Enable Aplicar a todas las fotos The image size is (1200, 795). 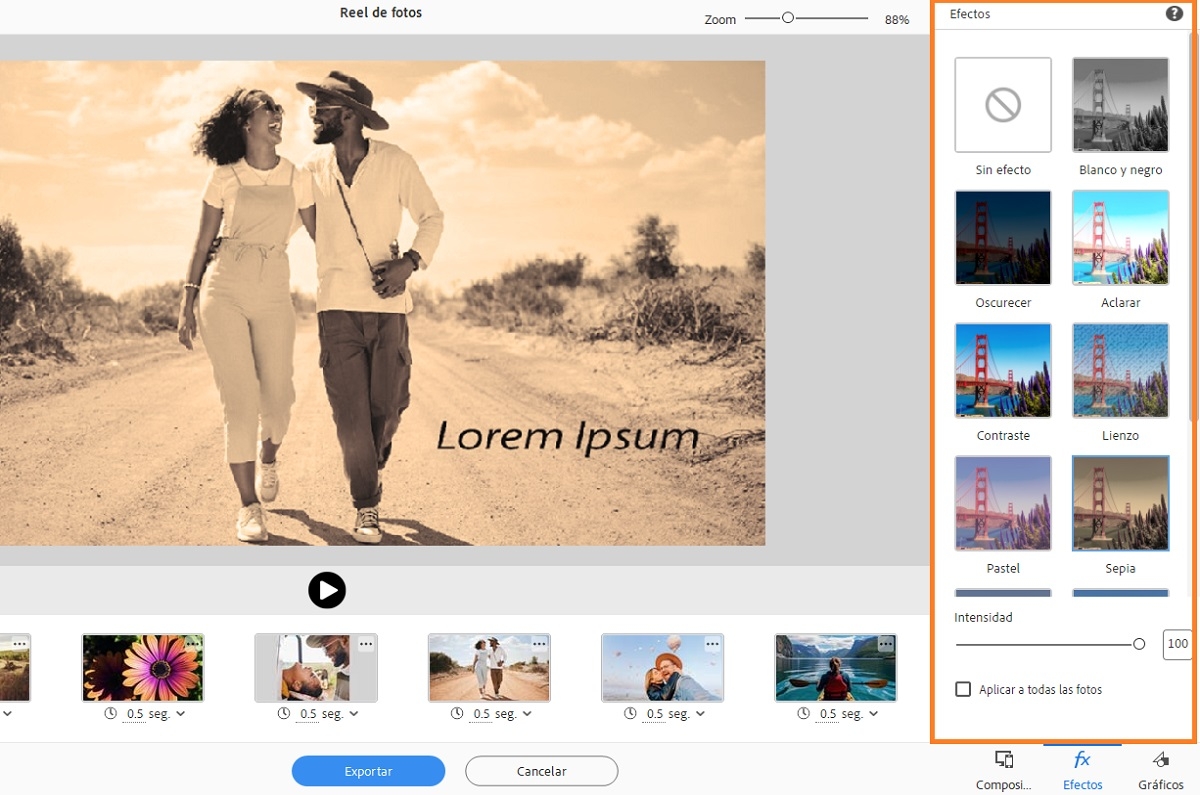[x=964, y=689]
